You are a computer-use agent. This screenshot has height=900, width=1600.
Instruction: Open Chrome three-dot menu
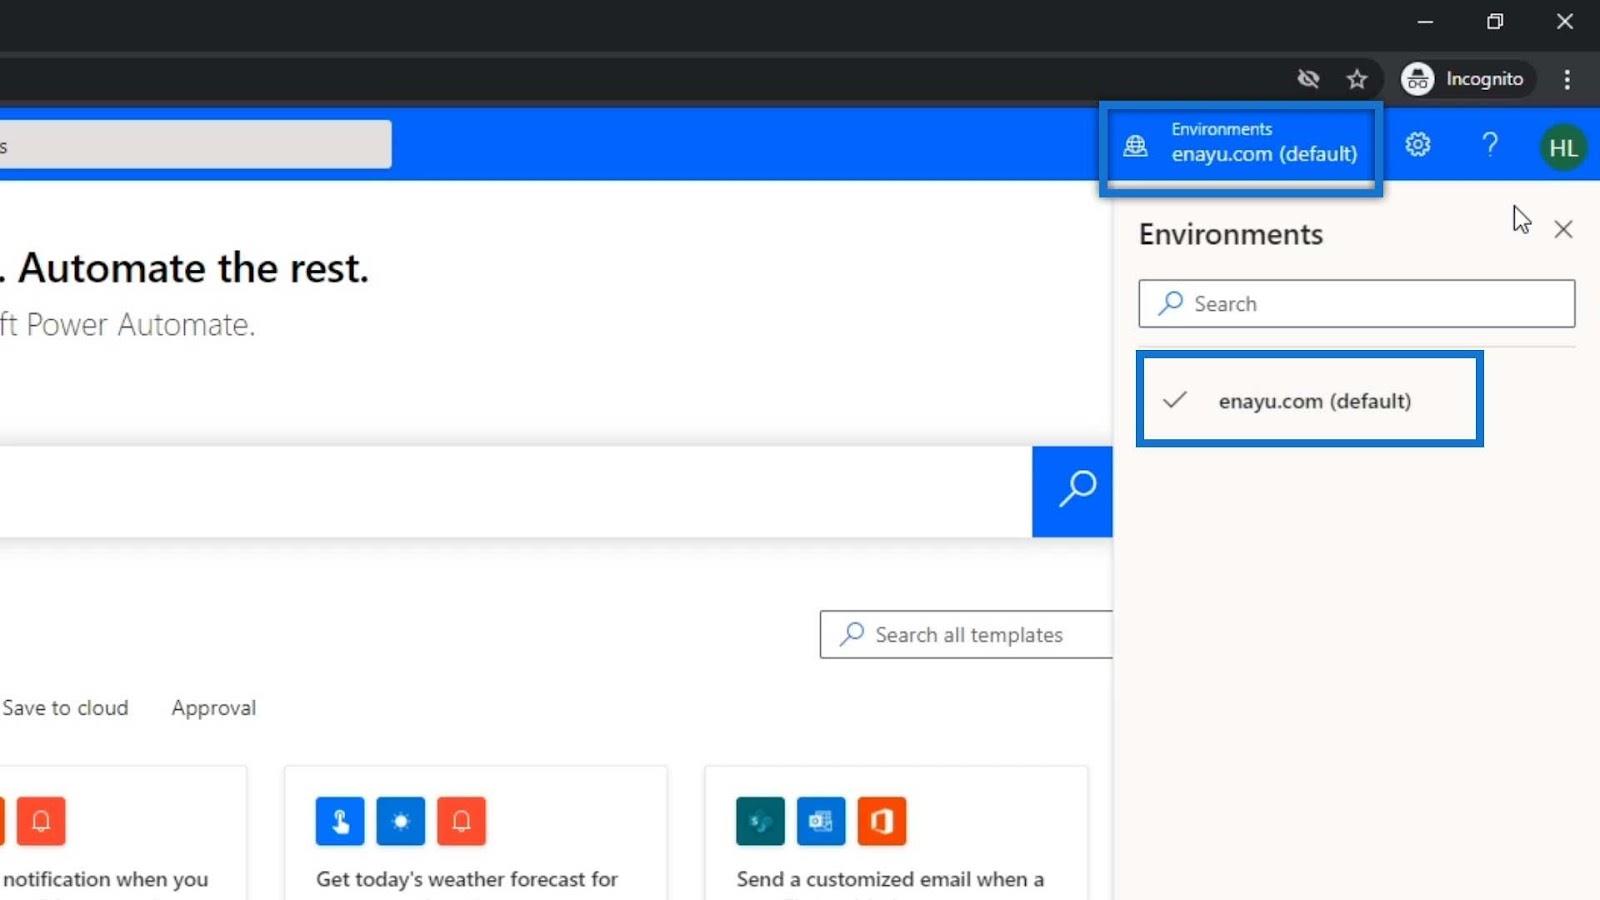tap(1567, 79)
